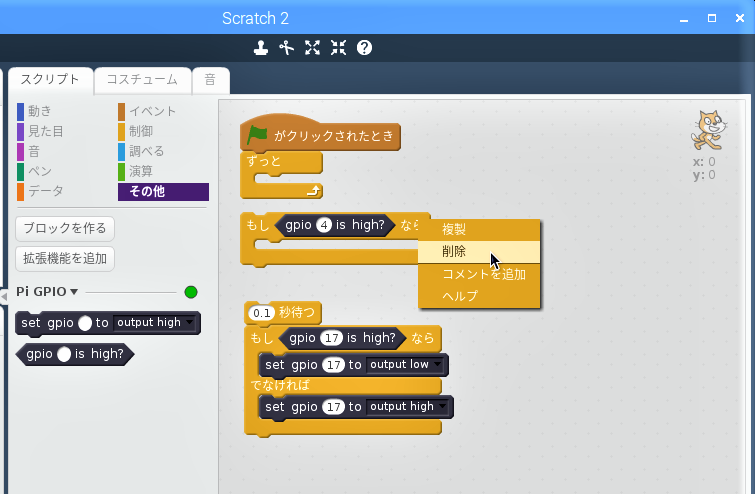755x494 pixels.
Task: Click the stage pane collapse arrow
Action: [3, 297]
